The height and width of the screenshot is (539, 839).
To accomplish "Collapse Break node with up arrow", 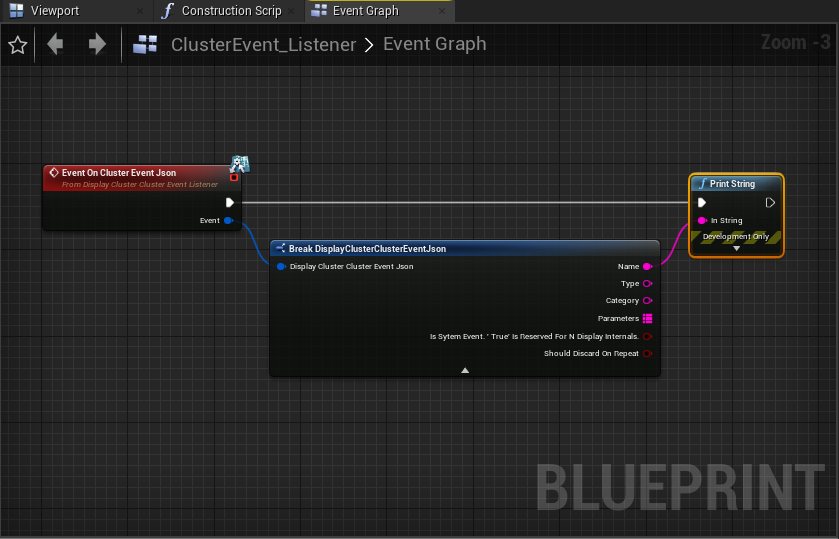I will 465,370.
